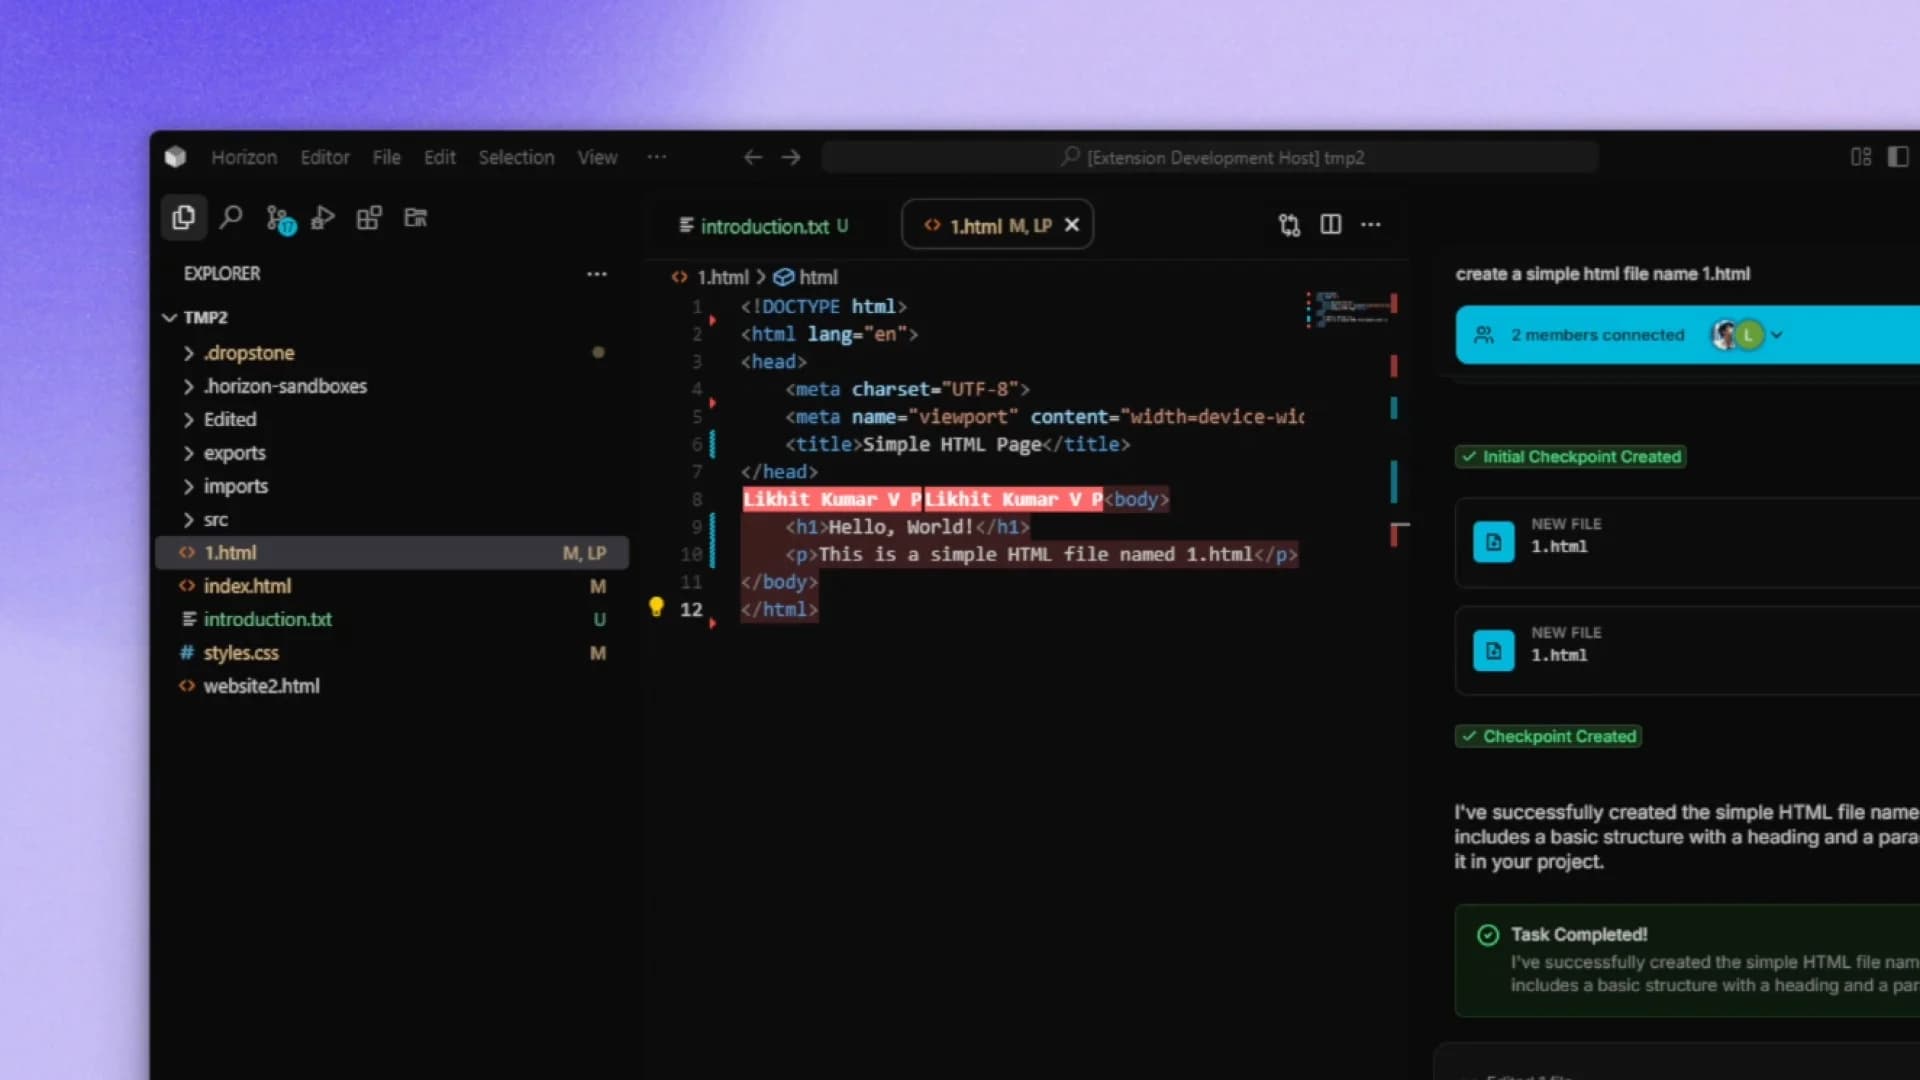This screenshot has height=1080, width=1920.
Task: Open the diff compare icon above the editor
Action: coord(1288,225)
